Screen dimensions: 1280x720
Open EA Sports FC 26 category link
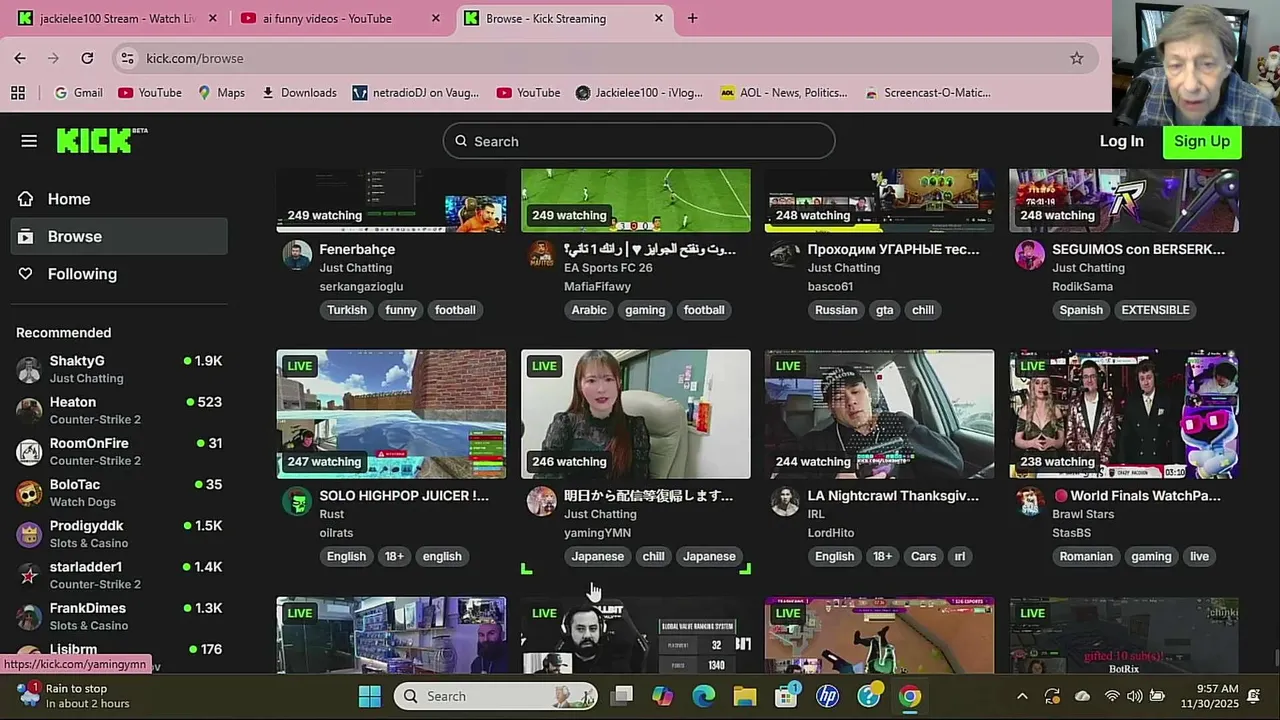point(608,268)
